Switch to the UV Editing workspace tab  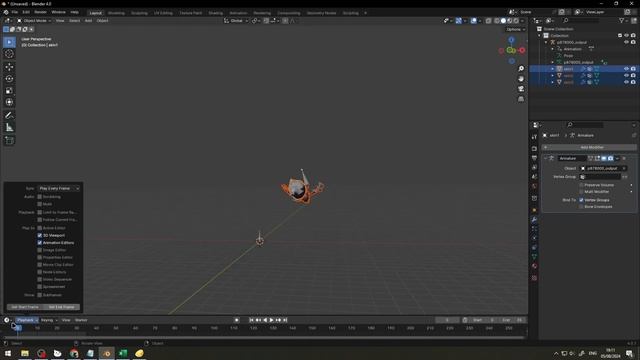[163, 13]
